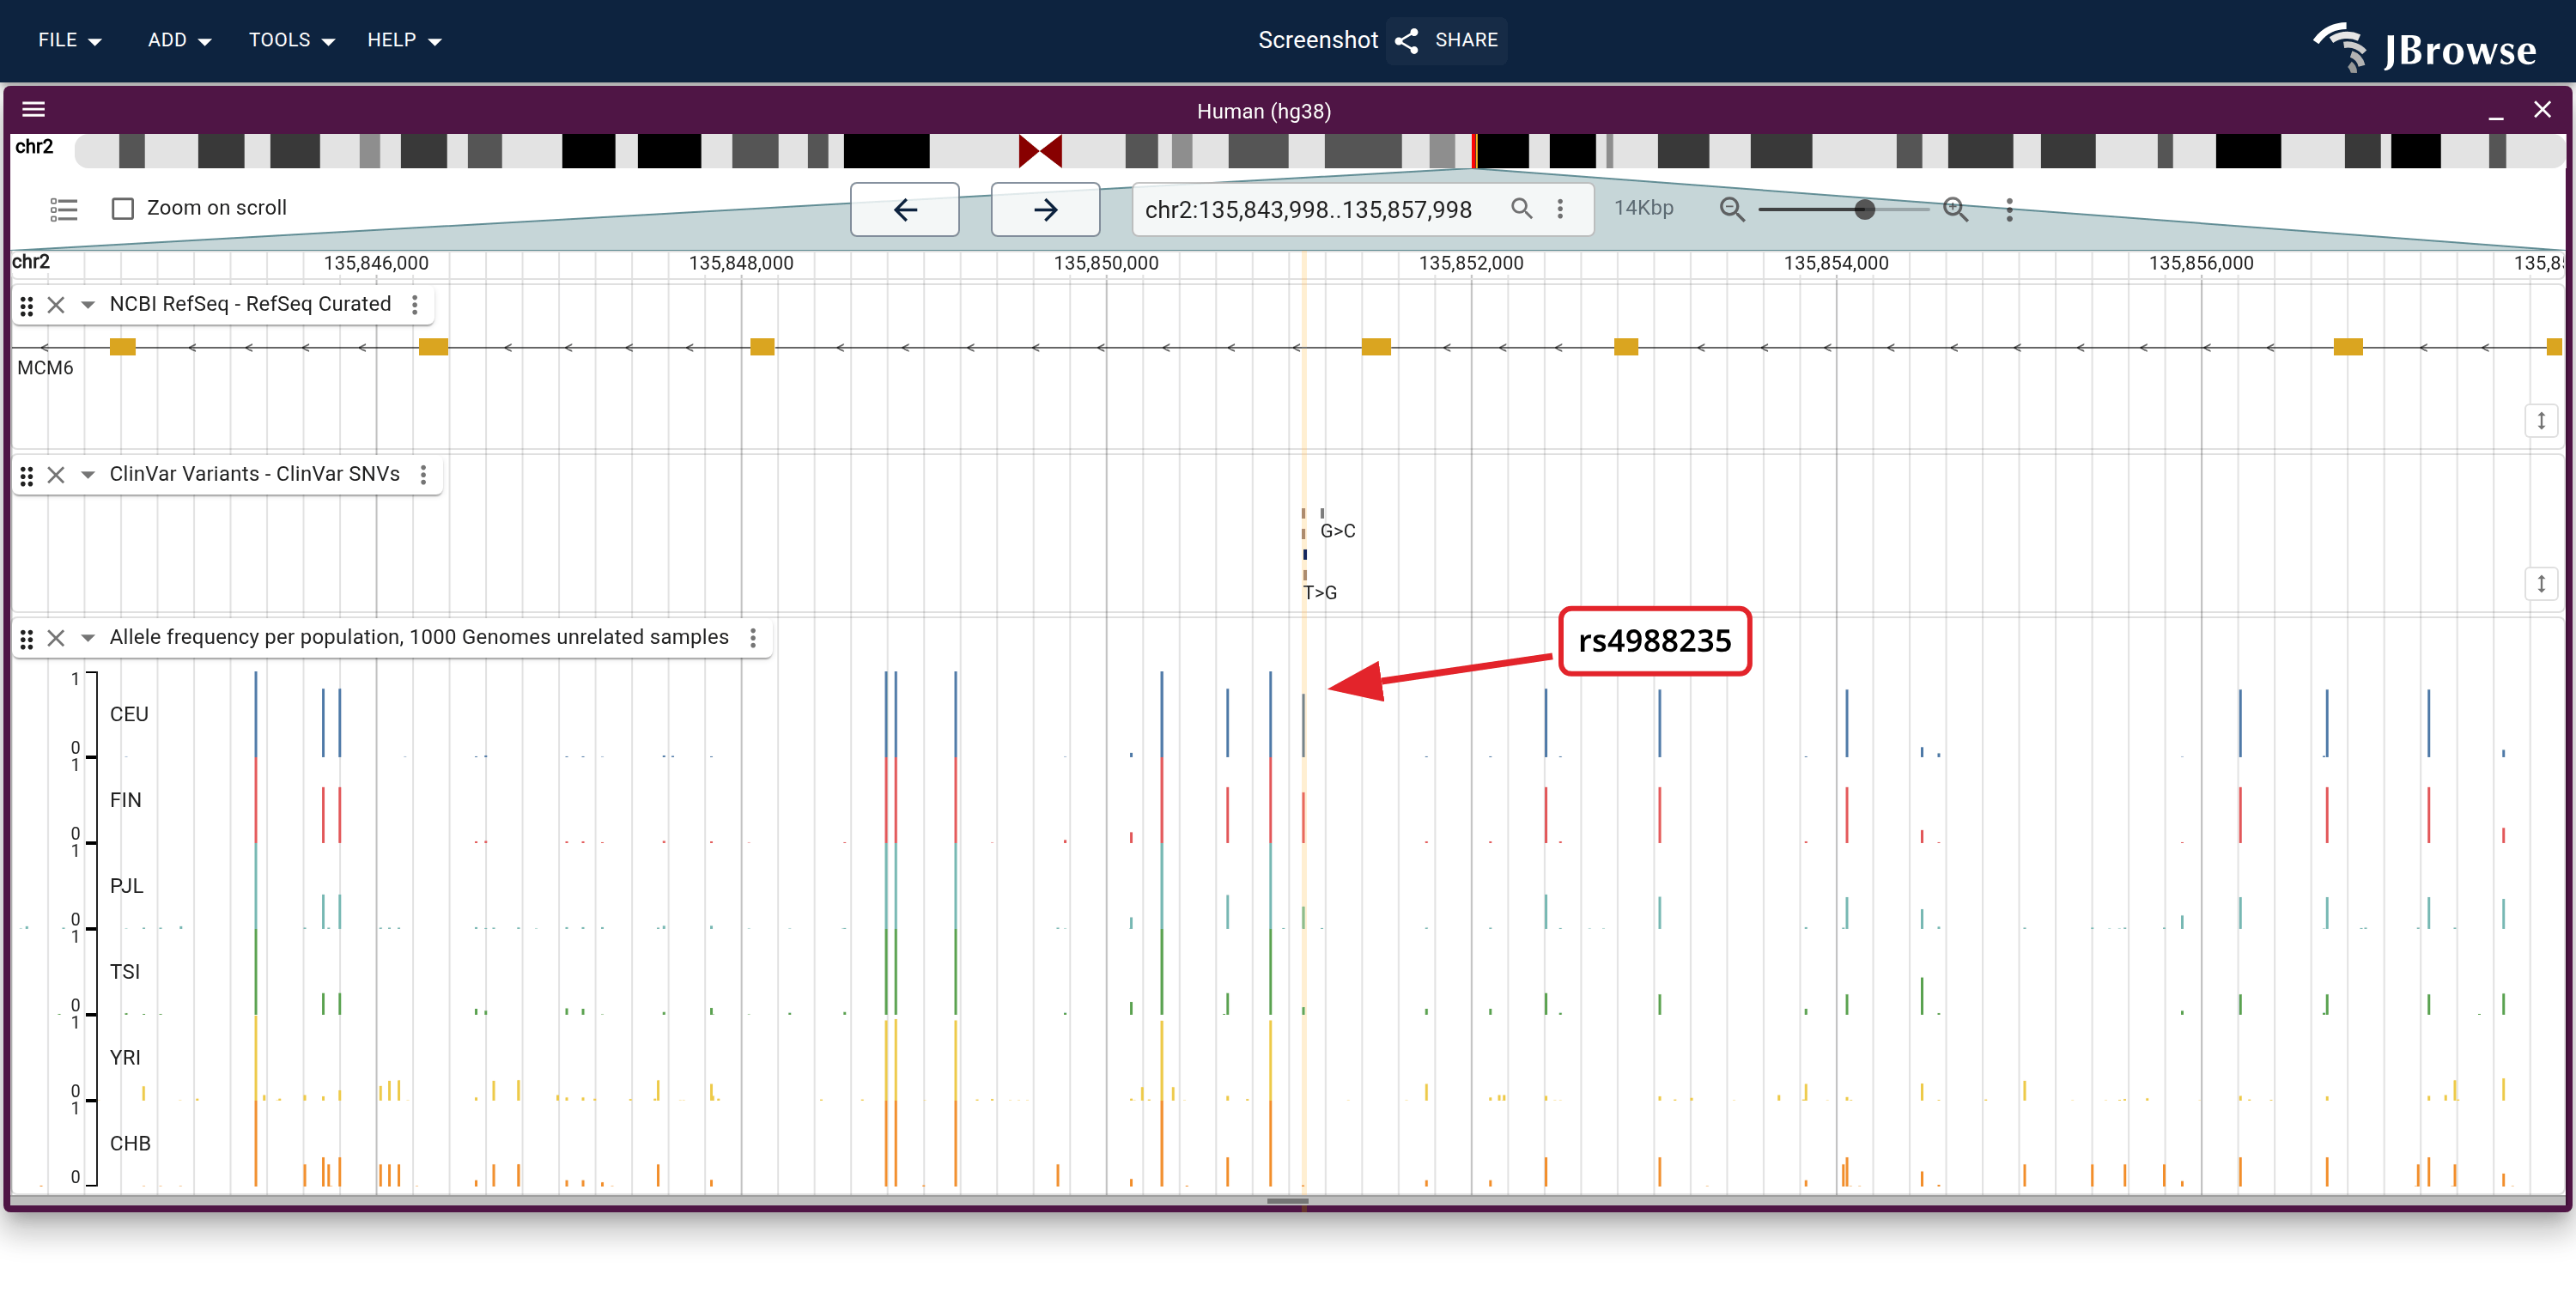The image size is (2576, 1305).
Task: Zoom in with the plus magnifier
Action: coord(1956,209)
